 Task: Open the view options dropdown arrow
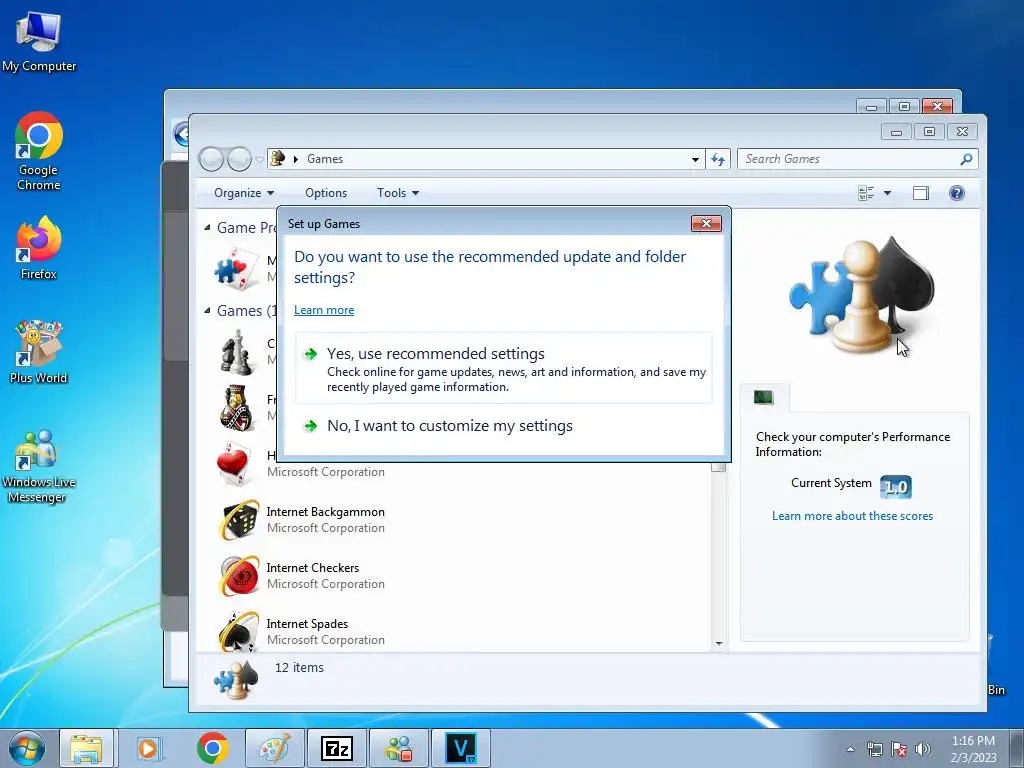coord(888,193)
